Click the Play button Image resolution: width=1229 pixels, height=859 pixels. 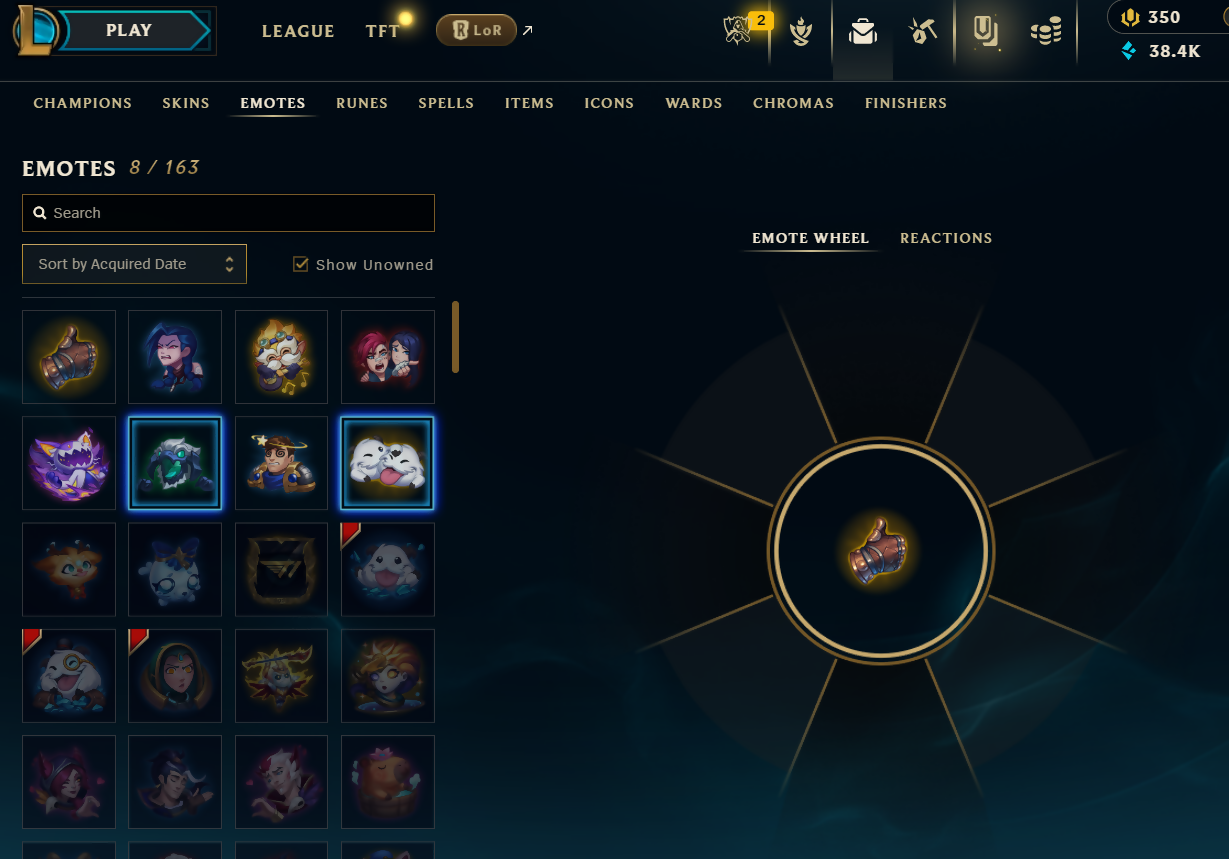point(132,30)
